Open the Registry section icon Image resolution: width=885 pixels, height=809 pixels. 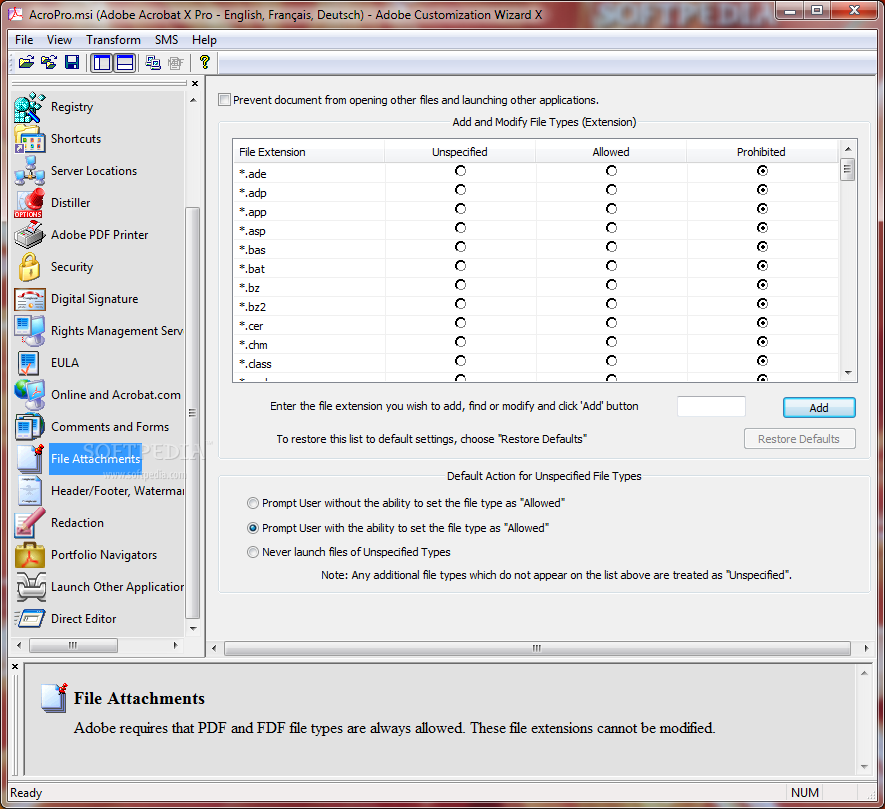[29, 107]
